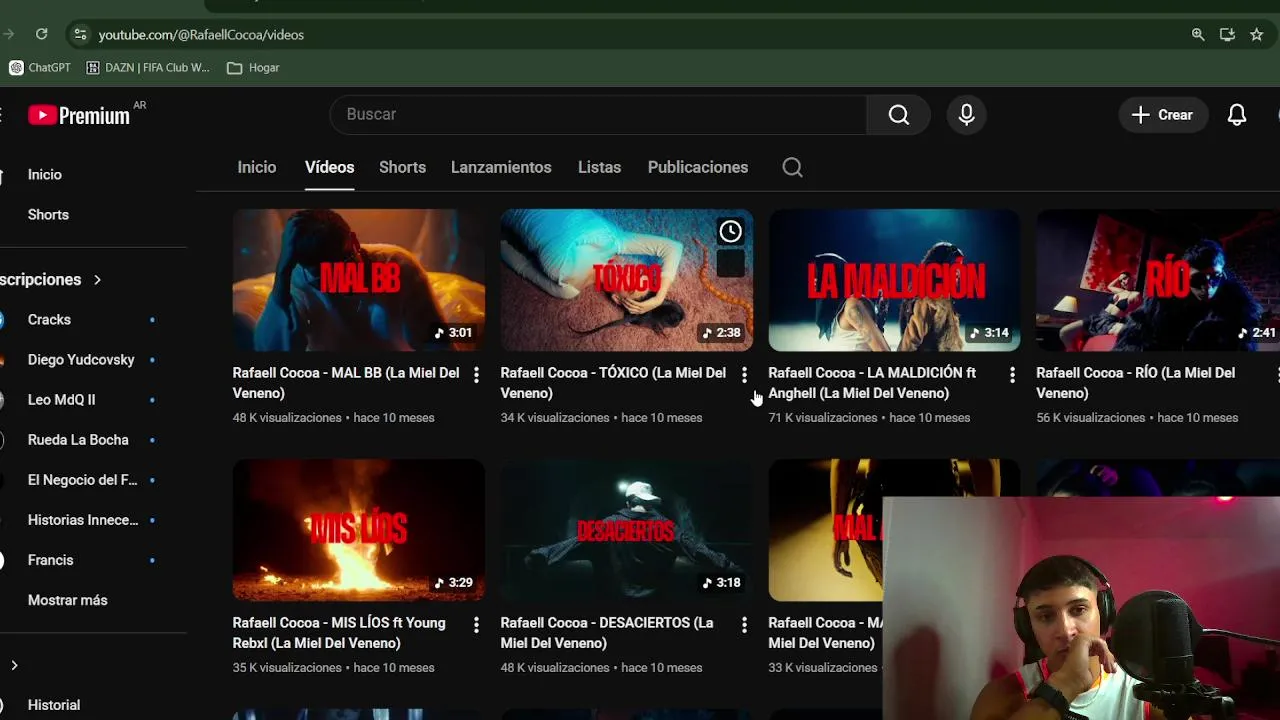Open the options menu for TÓXICO video
This screenshot has height=720, width=1280.
pos(744,375)
